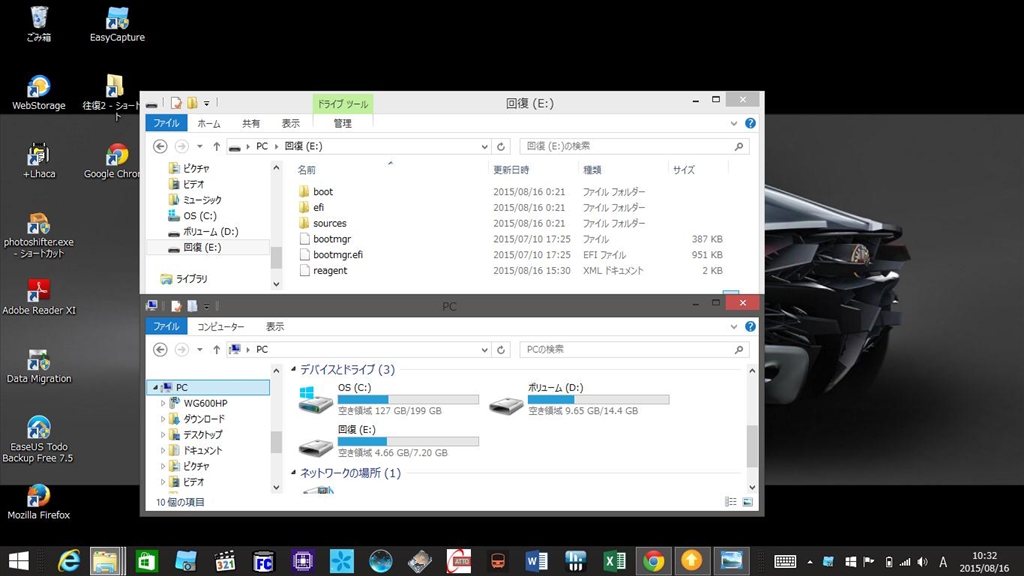
Task: Refresh the PC window address bar
Action: 501,350
